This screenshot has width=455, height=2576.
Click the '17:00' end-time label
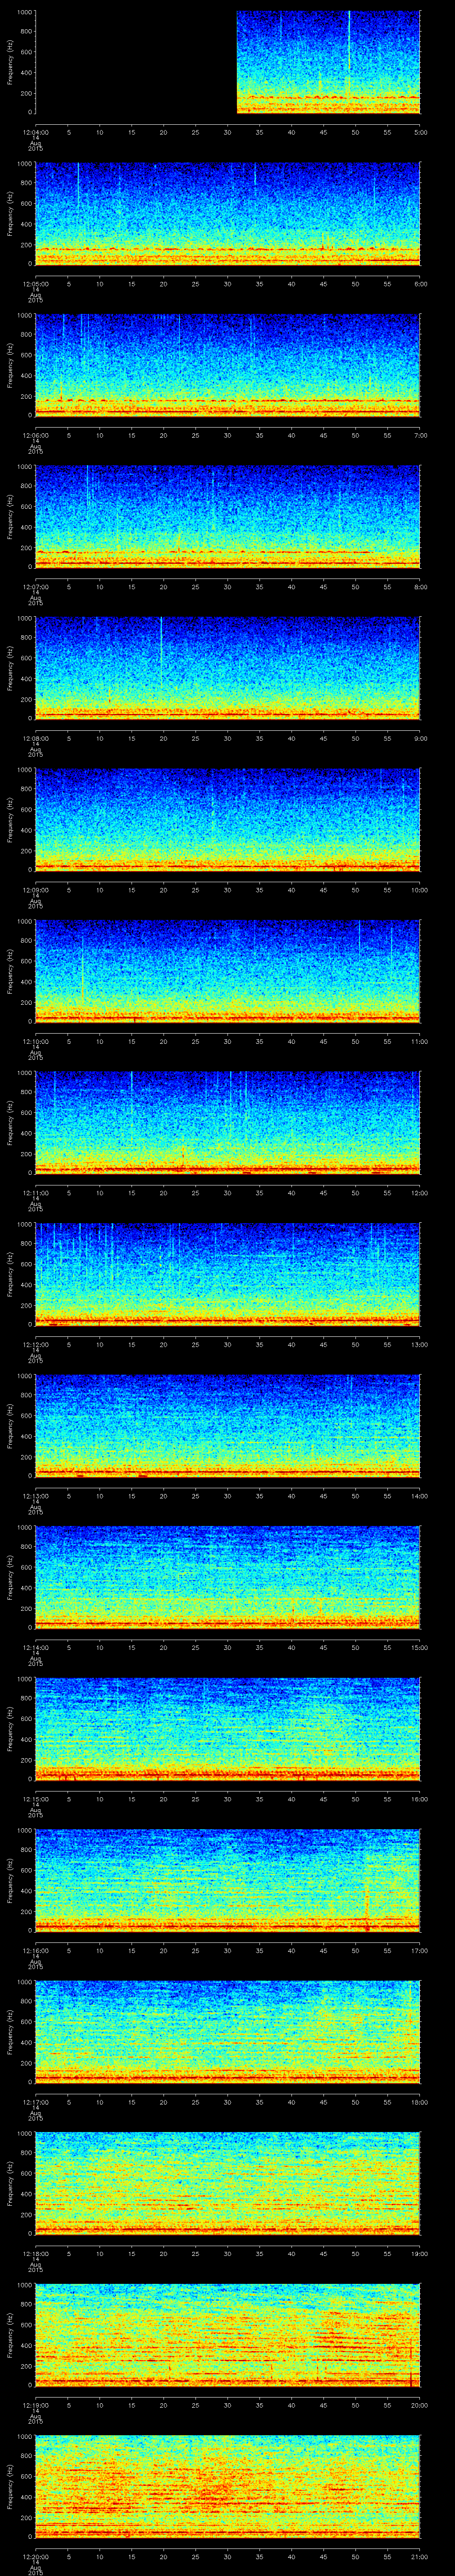419,1950
